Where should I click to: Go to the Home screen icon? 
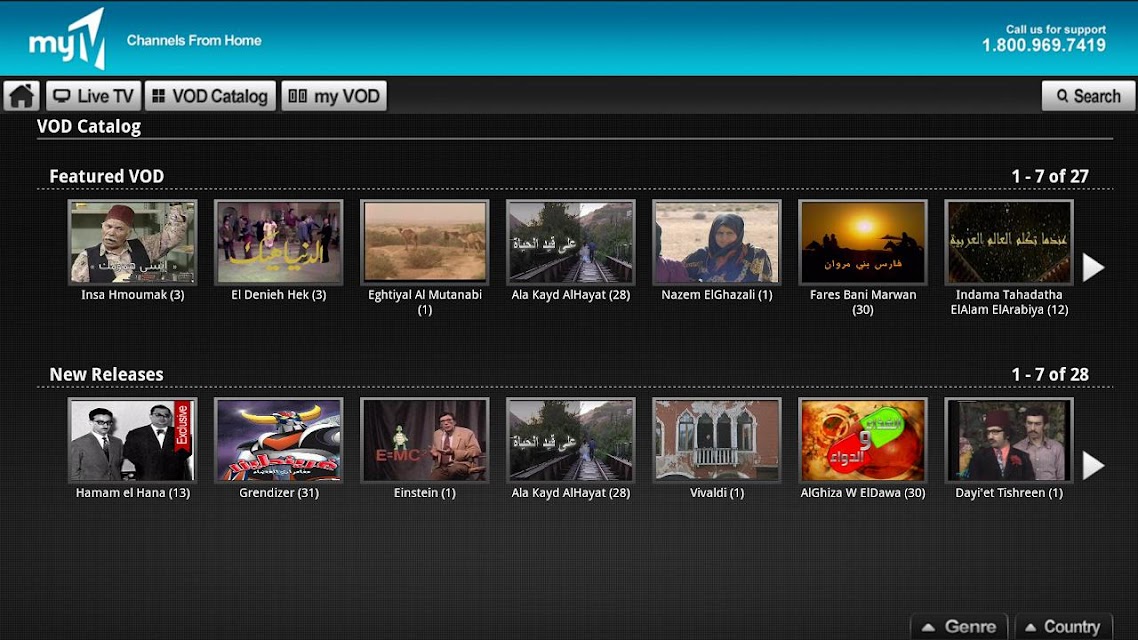tap(21, 96)
